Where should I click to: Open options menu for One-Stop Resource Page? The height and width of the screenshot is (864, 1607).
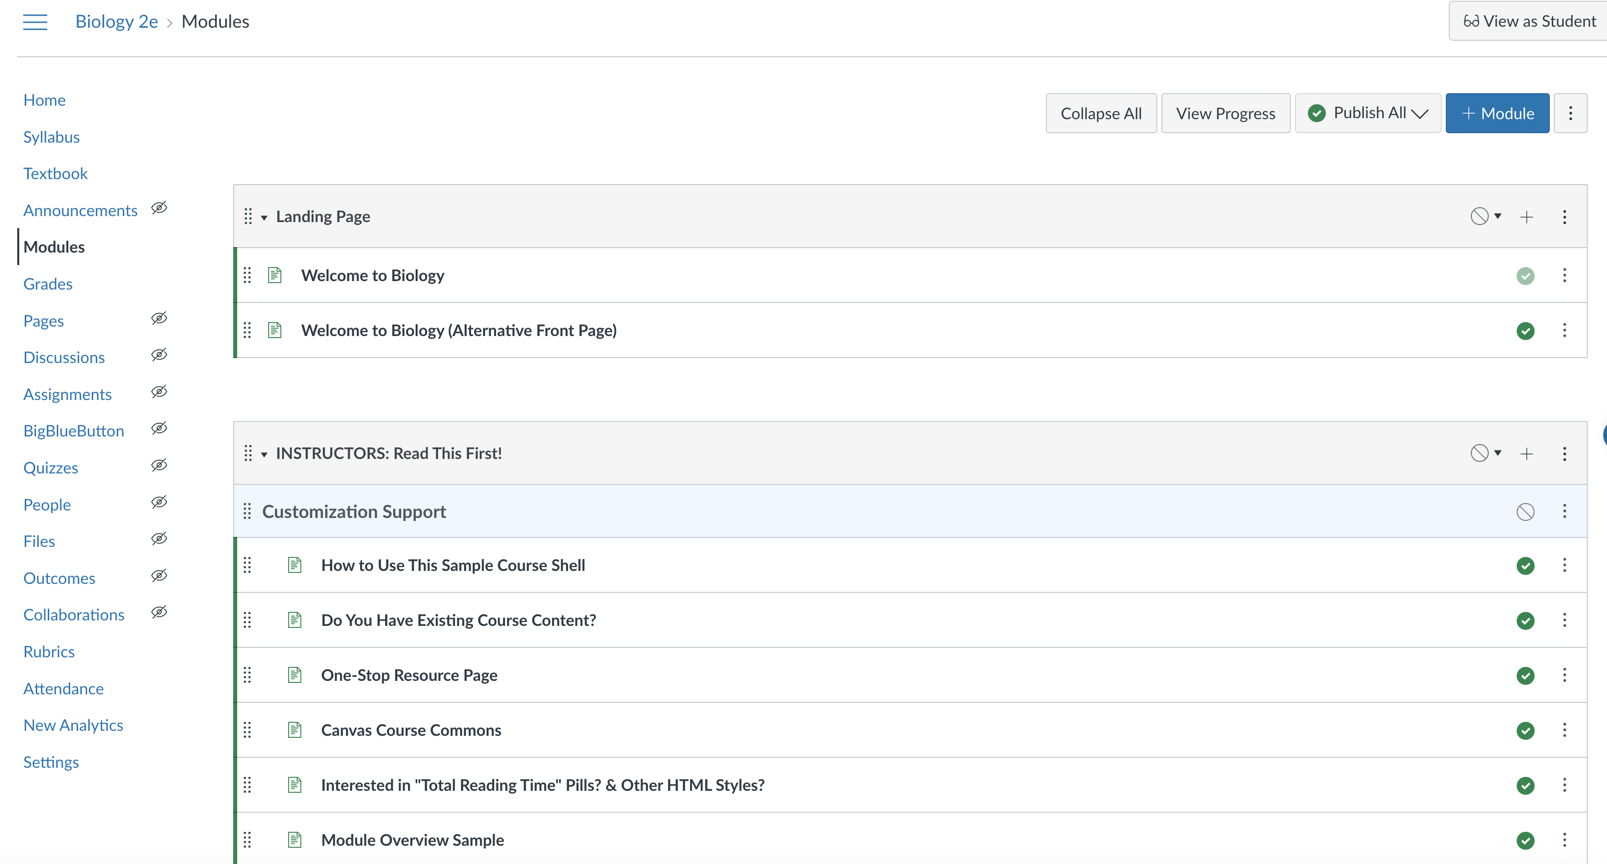click(1564, 675)
